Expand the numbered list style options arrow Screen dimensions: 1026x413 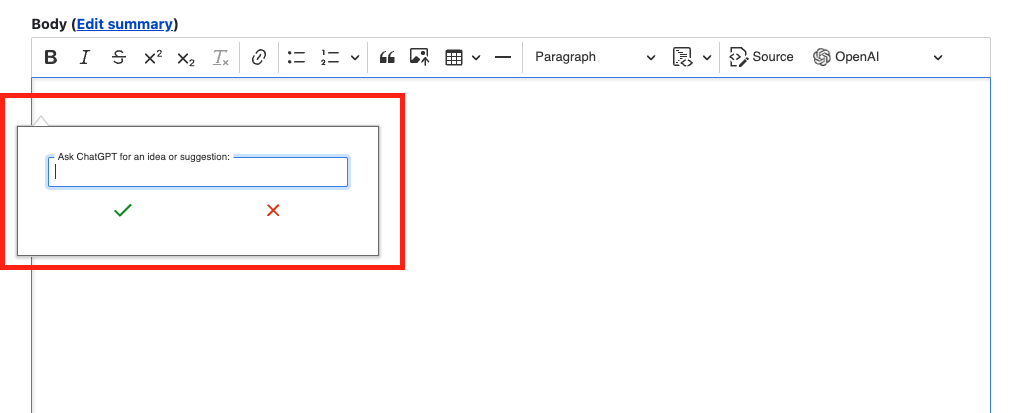coord(355,57)
